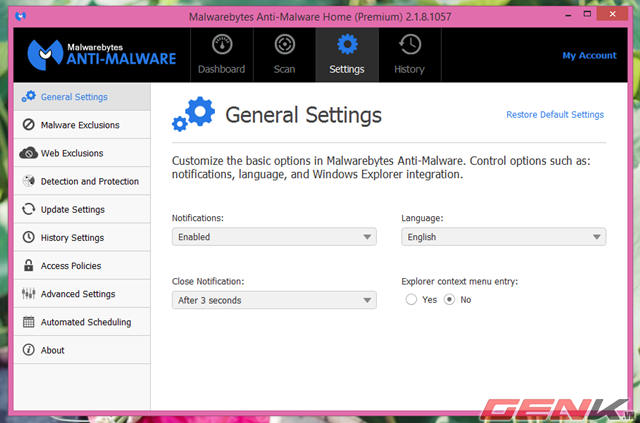Click the Settings gear icon in header
Image resolution: width=640 pixels, height=423 pixels.
[347, 44]
